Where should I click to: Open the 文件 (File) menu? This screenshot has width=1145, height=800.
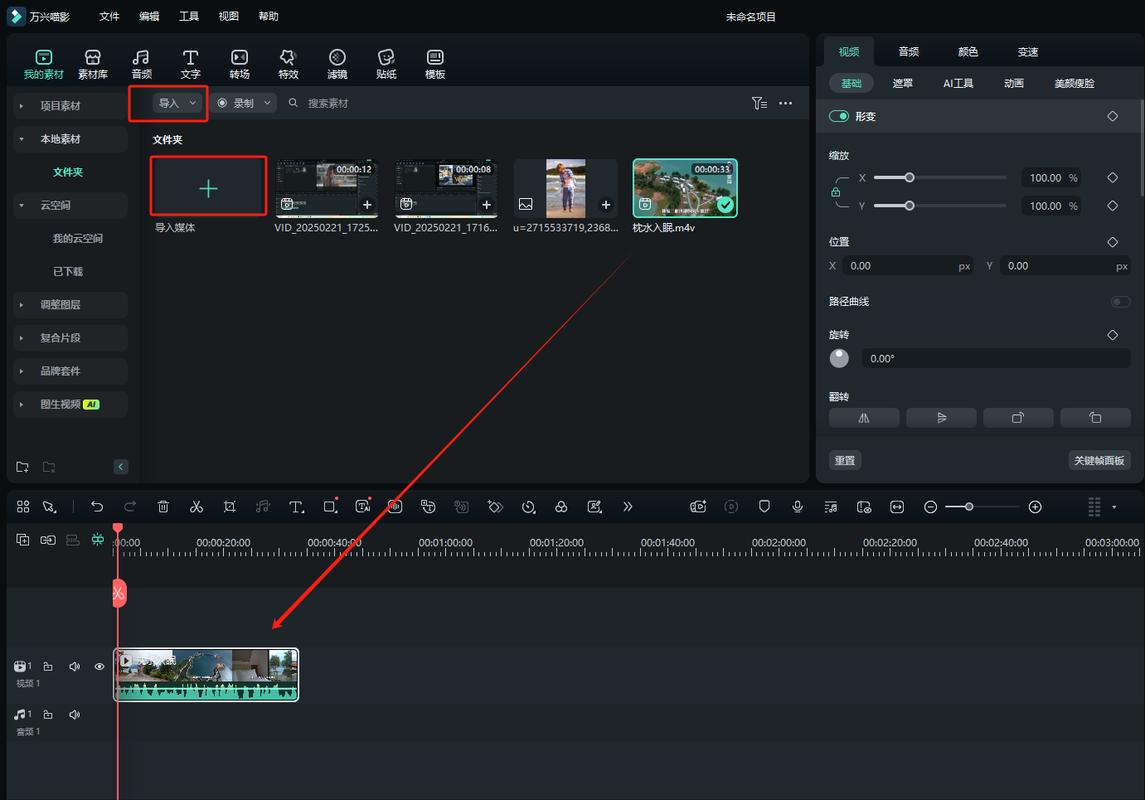(x=109, y=16)
